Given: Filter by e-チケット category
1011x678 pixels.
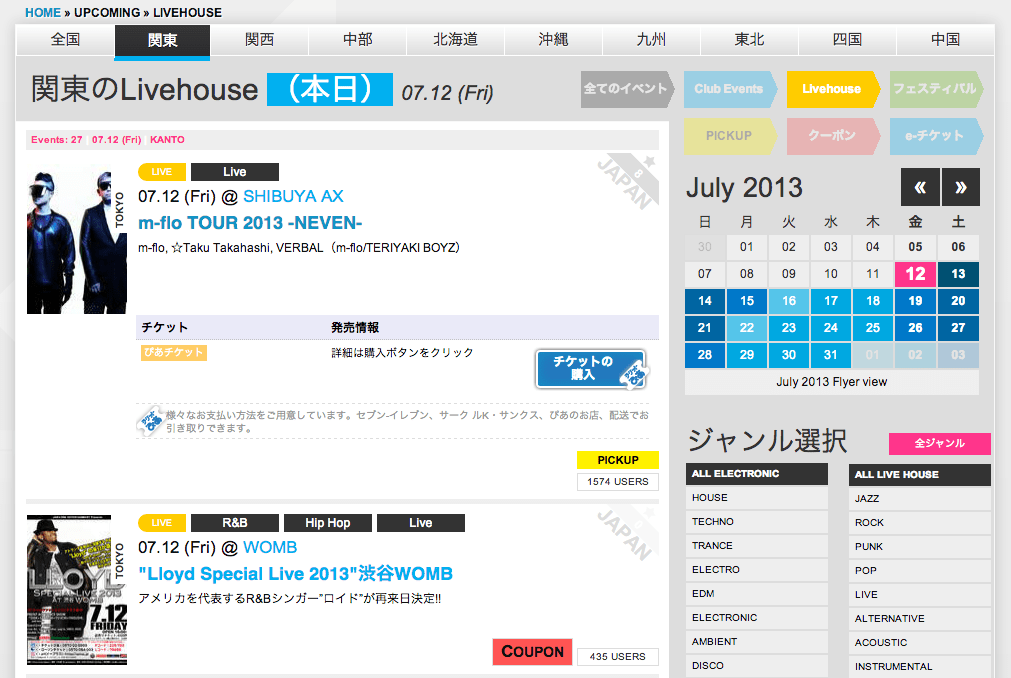Looking at the screenshot, I should (x=936, y=136).
